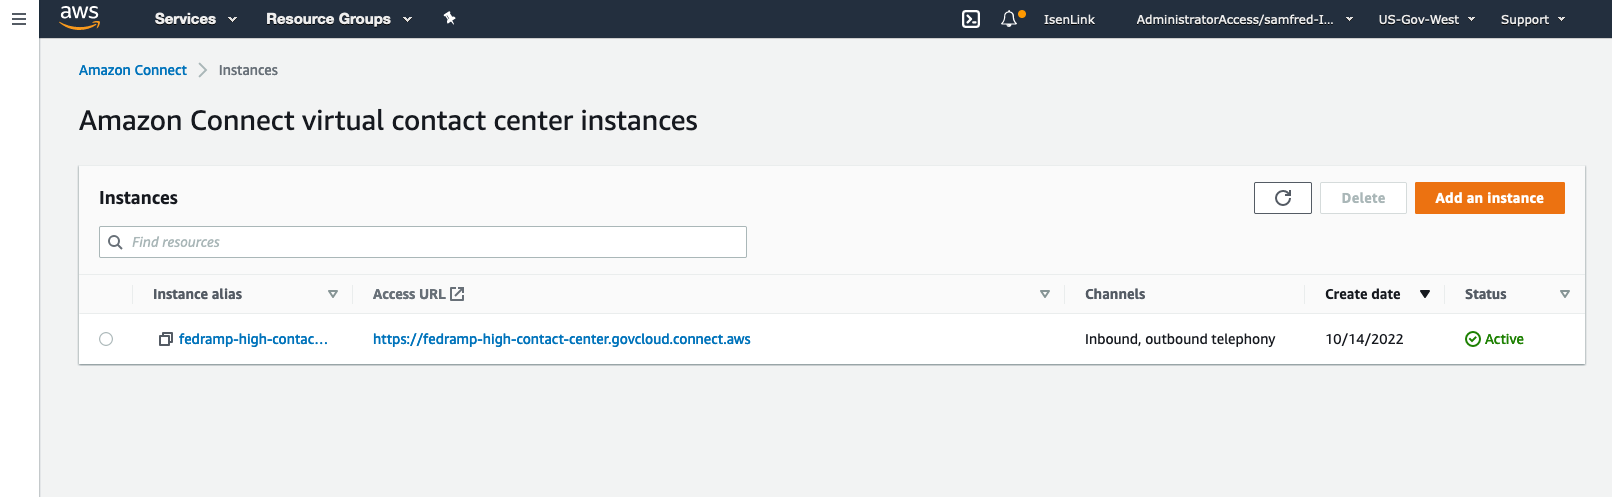The image size is (1612, 497).
Task: Open the fedramp-high-contac instance alias link
Action: click(253, 339)
